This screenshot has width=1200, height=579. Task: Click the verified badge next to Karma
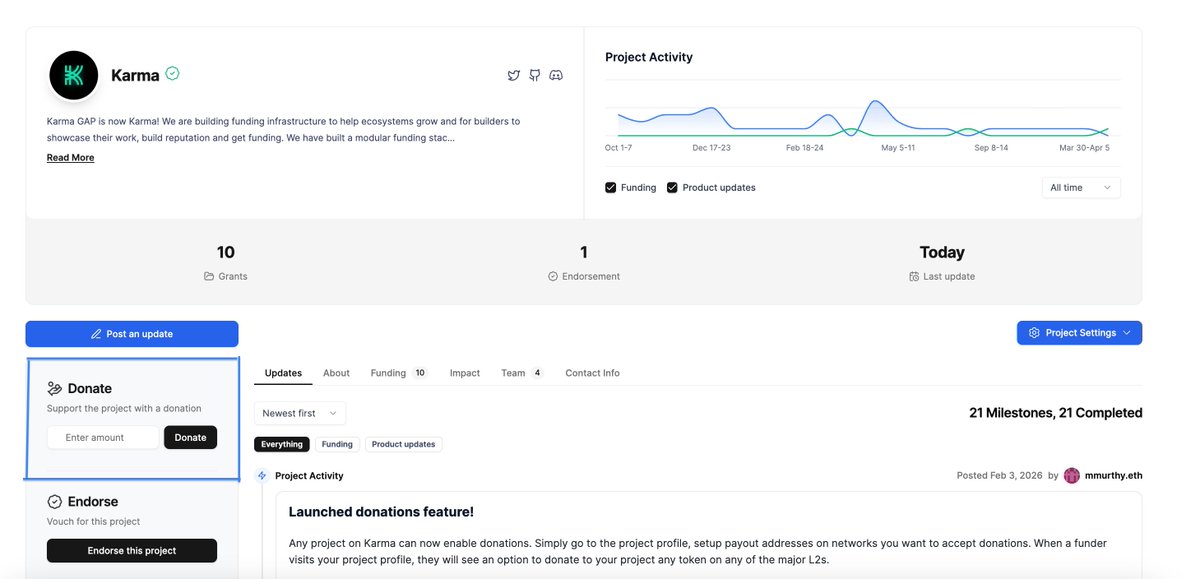173,74
